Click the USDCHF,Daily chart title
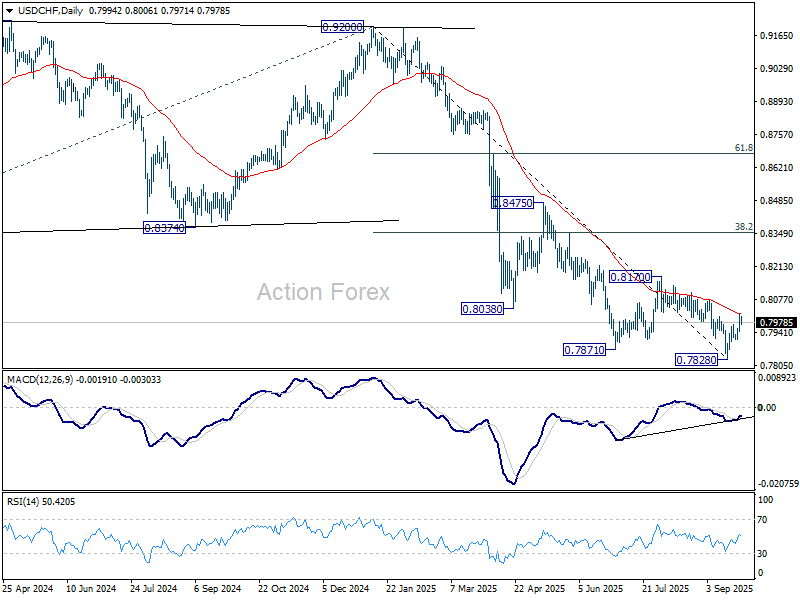 point(49,10)
